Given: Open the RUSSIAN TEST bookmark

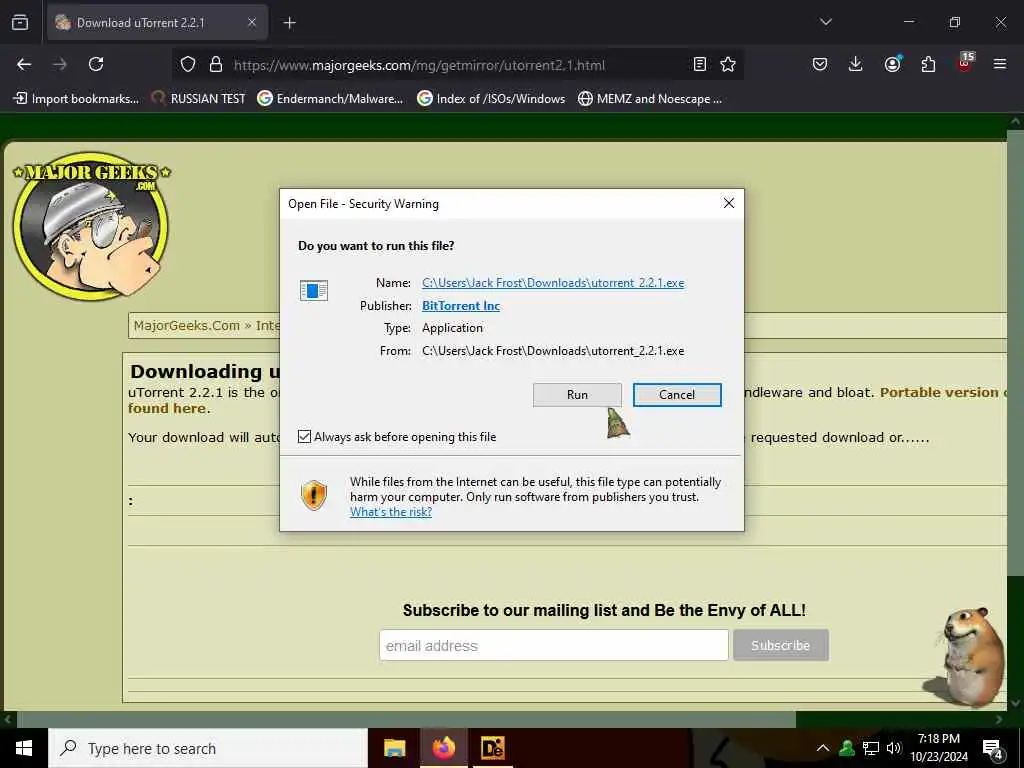Looking at the screenshot, I should [198, 99].
